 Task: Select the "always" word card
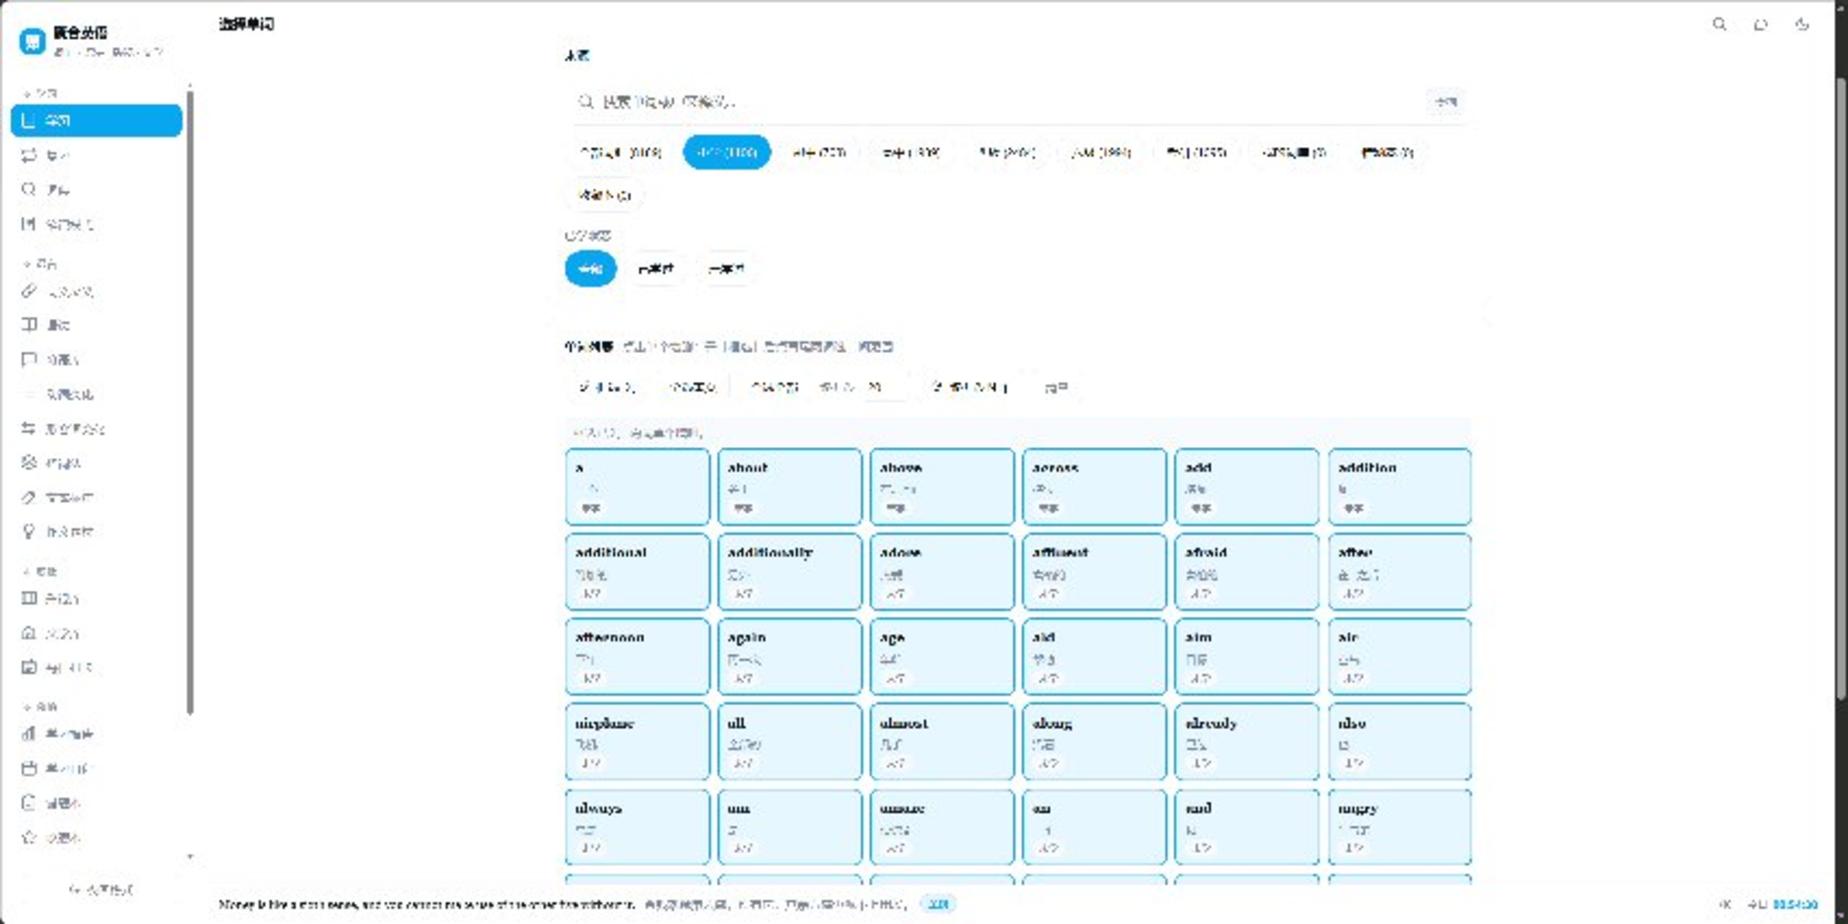tap(637, 827)
